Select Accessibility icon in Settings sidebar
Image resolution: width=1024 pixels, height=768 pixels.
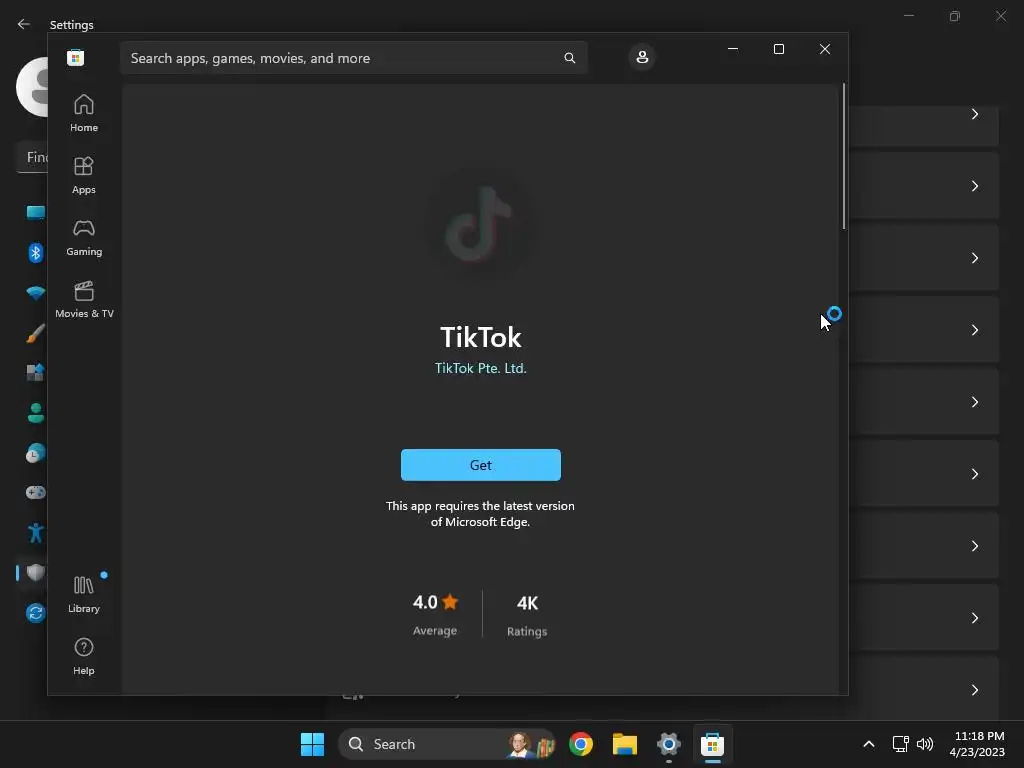point(35,533)
